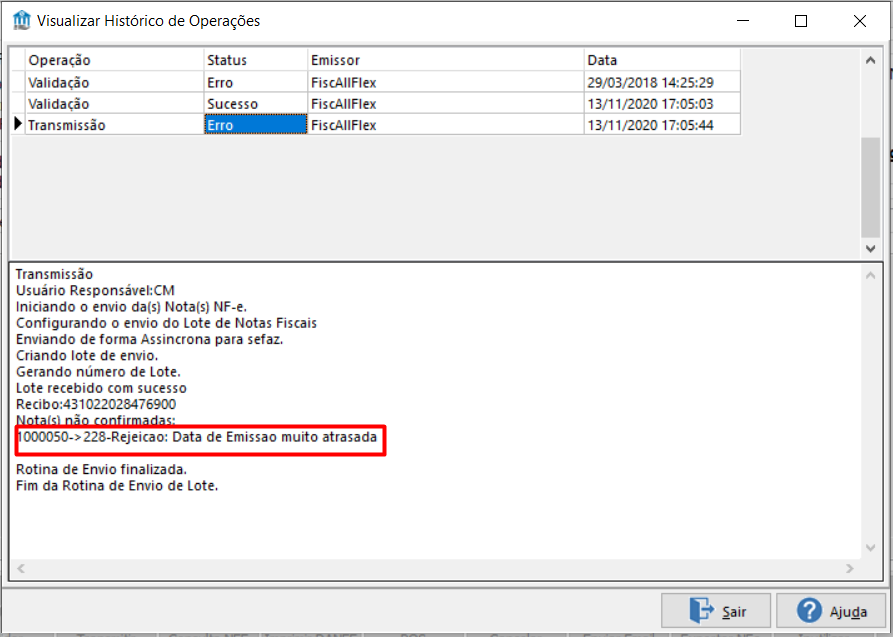The image size is (893, 637).
Task: Click the highlighted Erro status cell
Action: pos(256,125)
